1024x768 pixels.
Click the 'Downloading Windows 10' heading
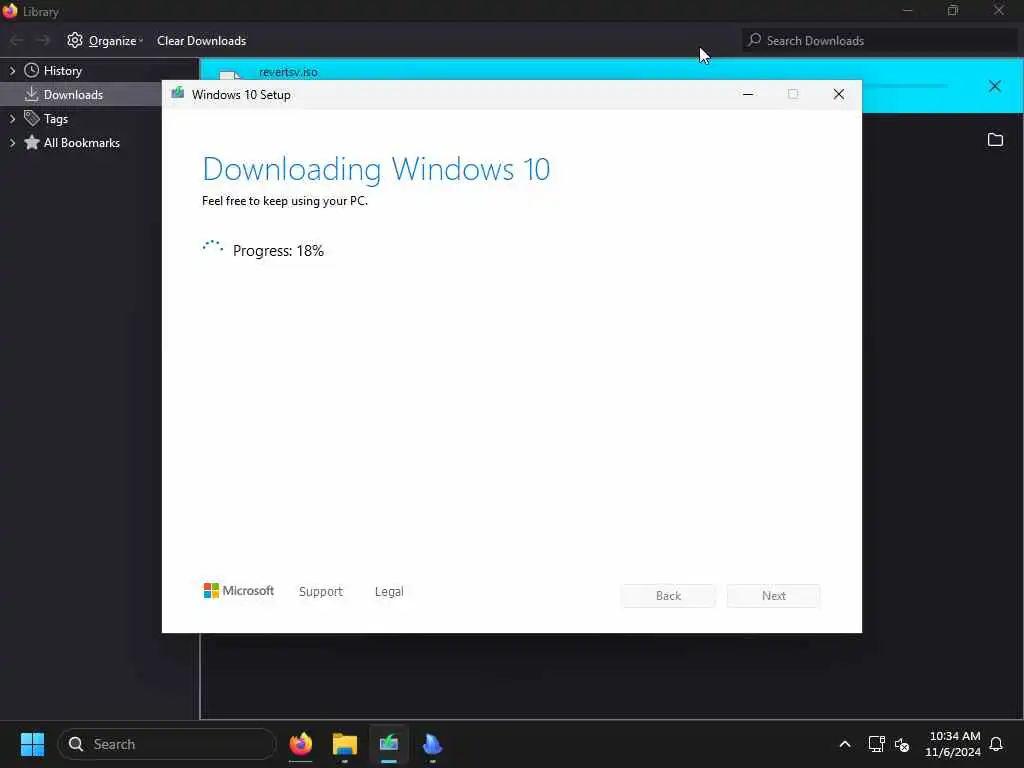point(376,169)
